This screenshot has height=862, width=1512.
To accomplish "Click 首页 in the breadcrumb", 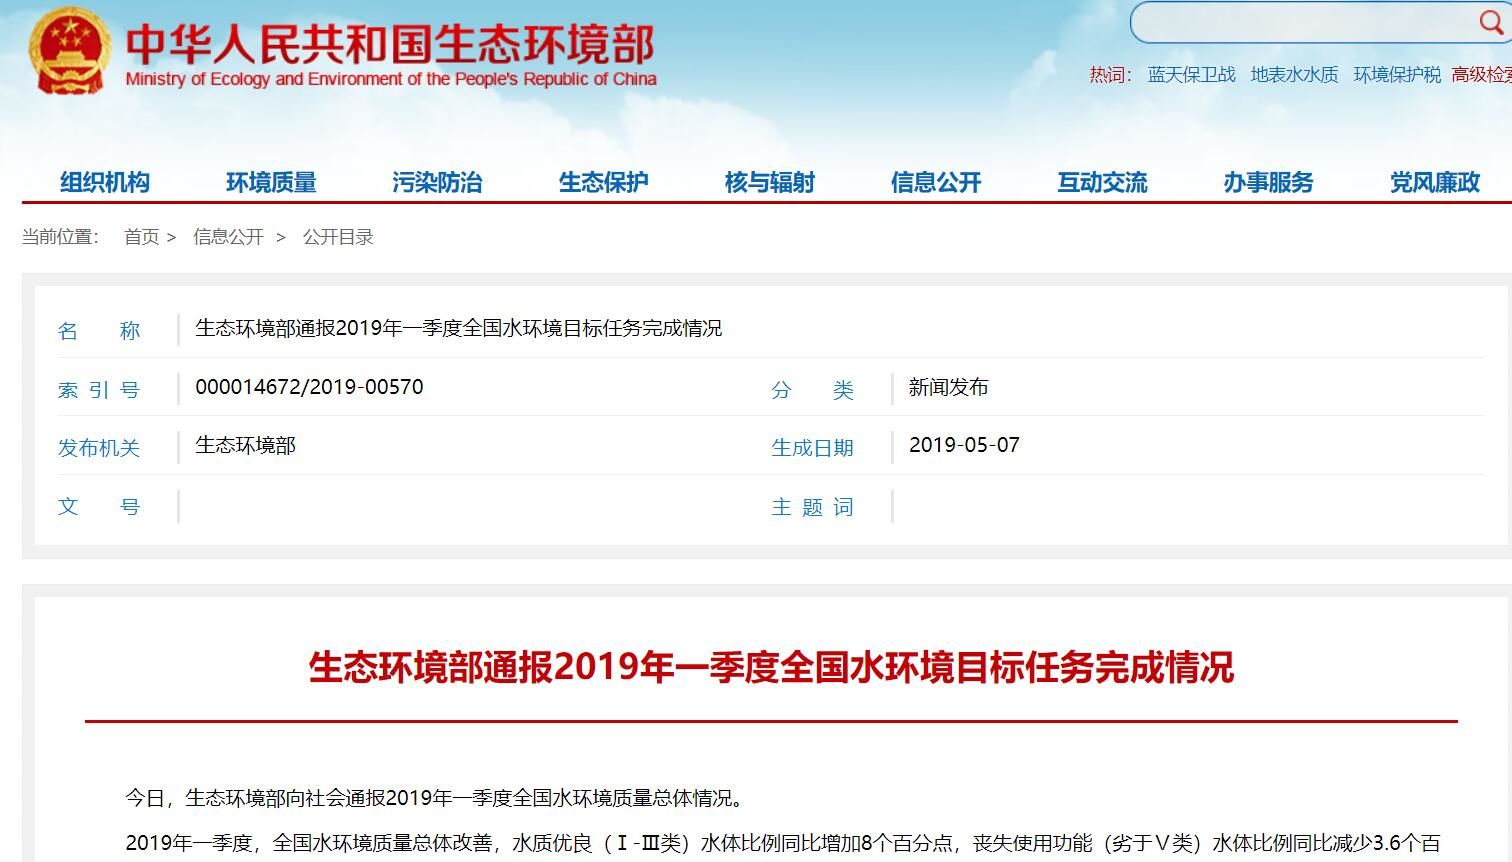I will pos(141,237).
